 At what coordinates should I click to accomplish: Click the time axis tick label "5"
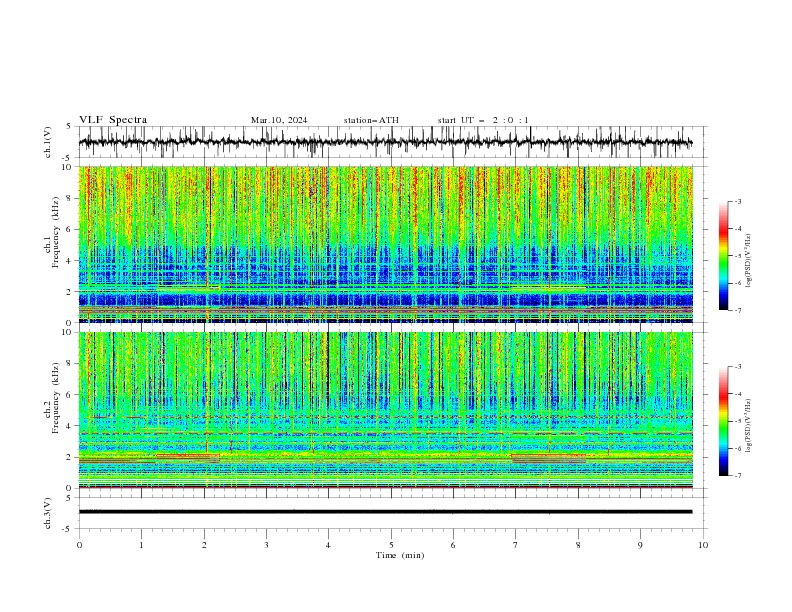[x=391, y=545]
